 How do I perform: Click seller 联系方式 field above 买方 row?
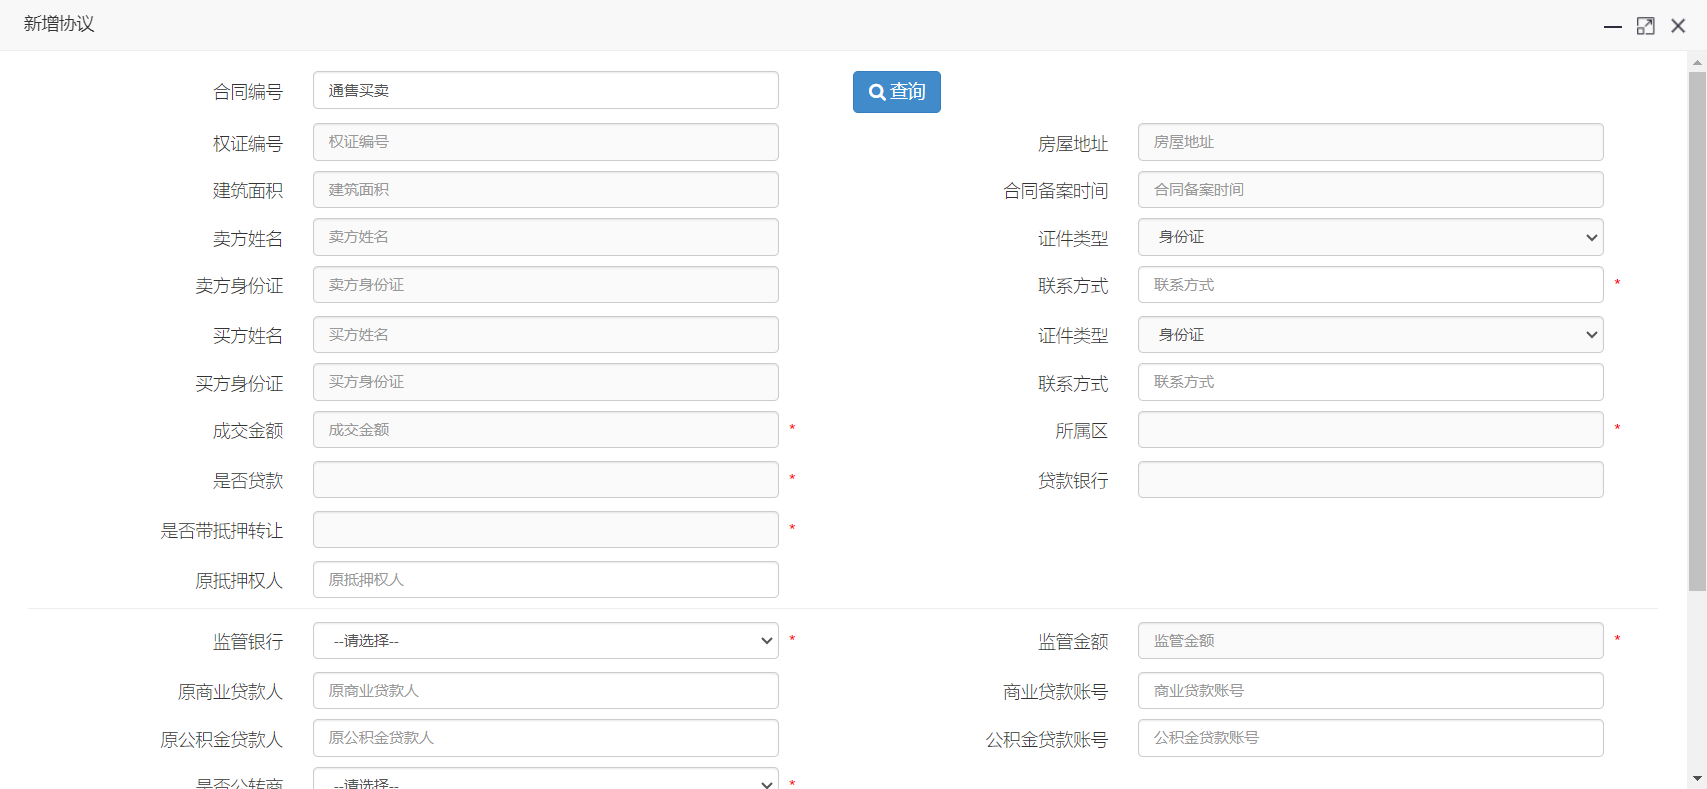click(x=1371, y=285)
